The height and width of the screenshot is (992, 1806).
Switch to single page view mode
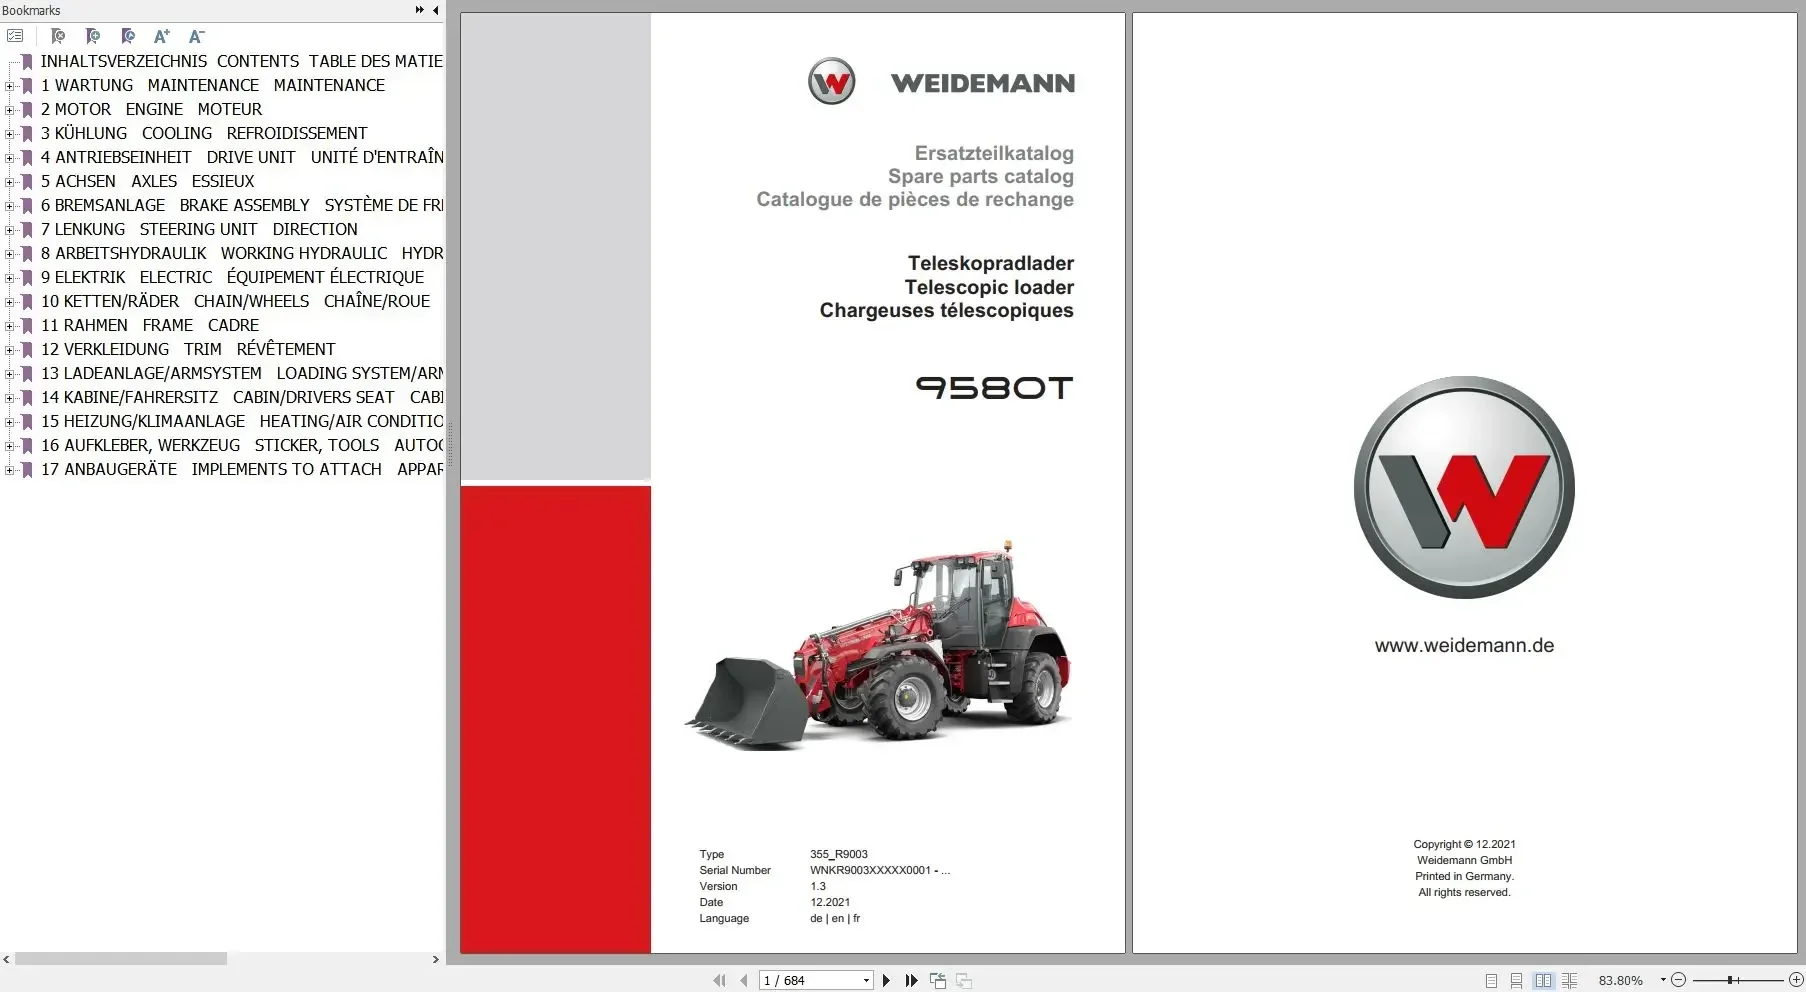click(1491, 981)
